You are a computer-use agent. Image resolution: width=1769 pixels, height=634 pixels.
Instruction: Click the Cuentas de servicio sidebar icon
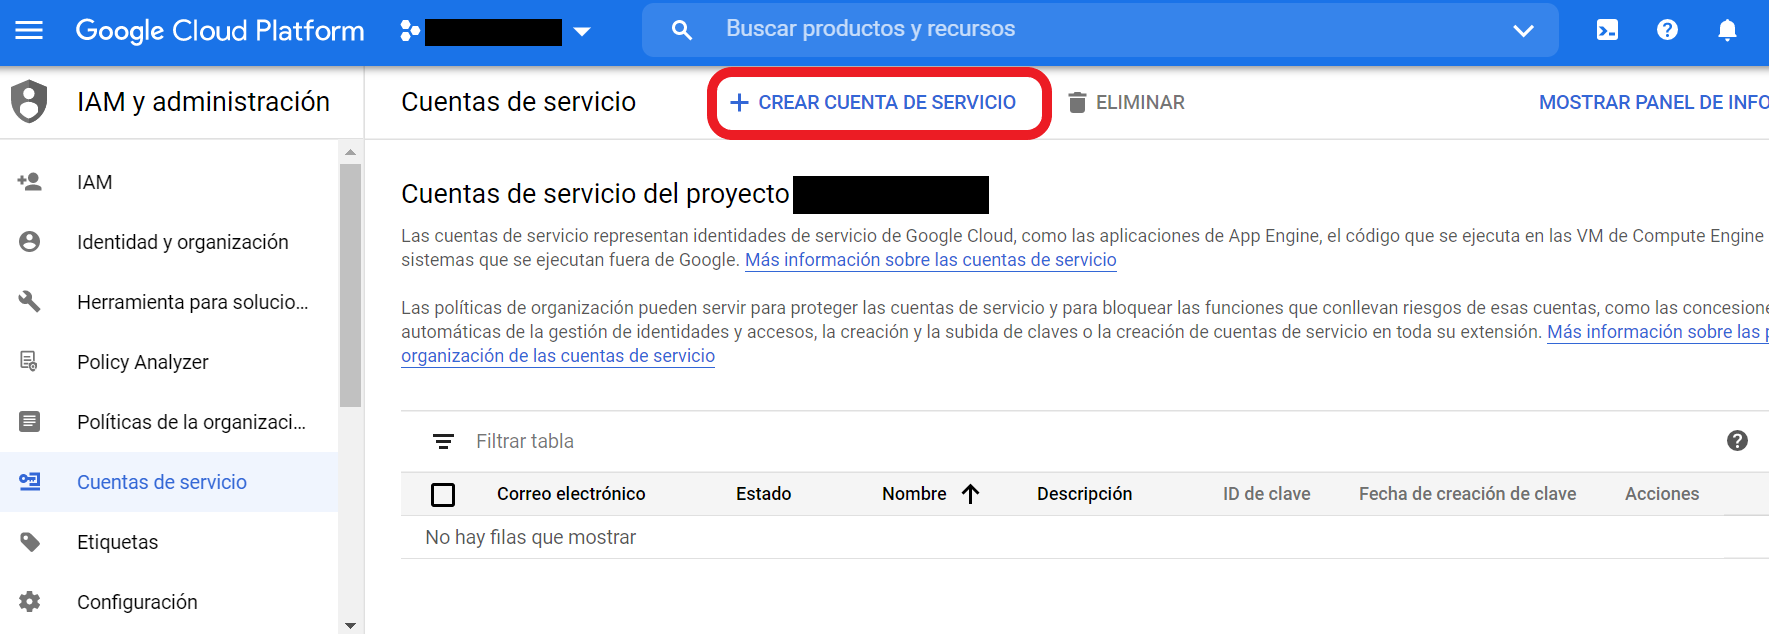tap(30, 482)
